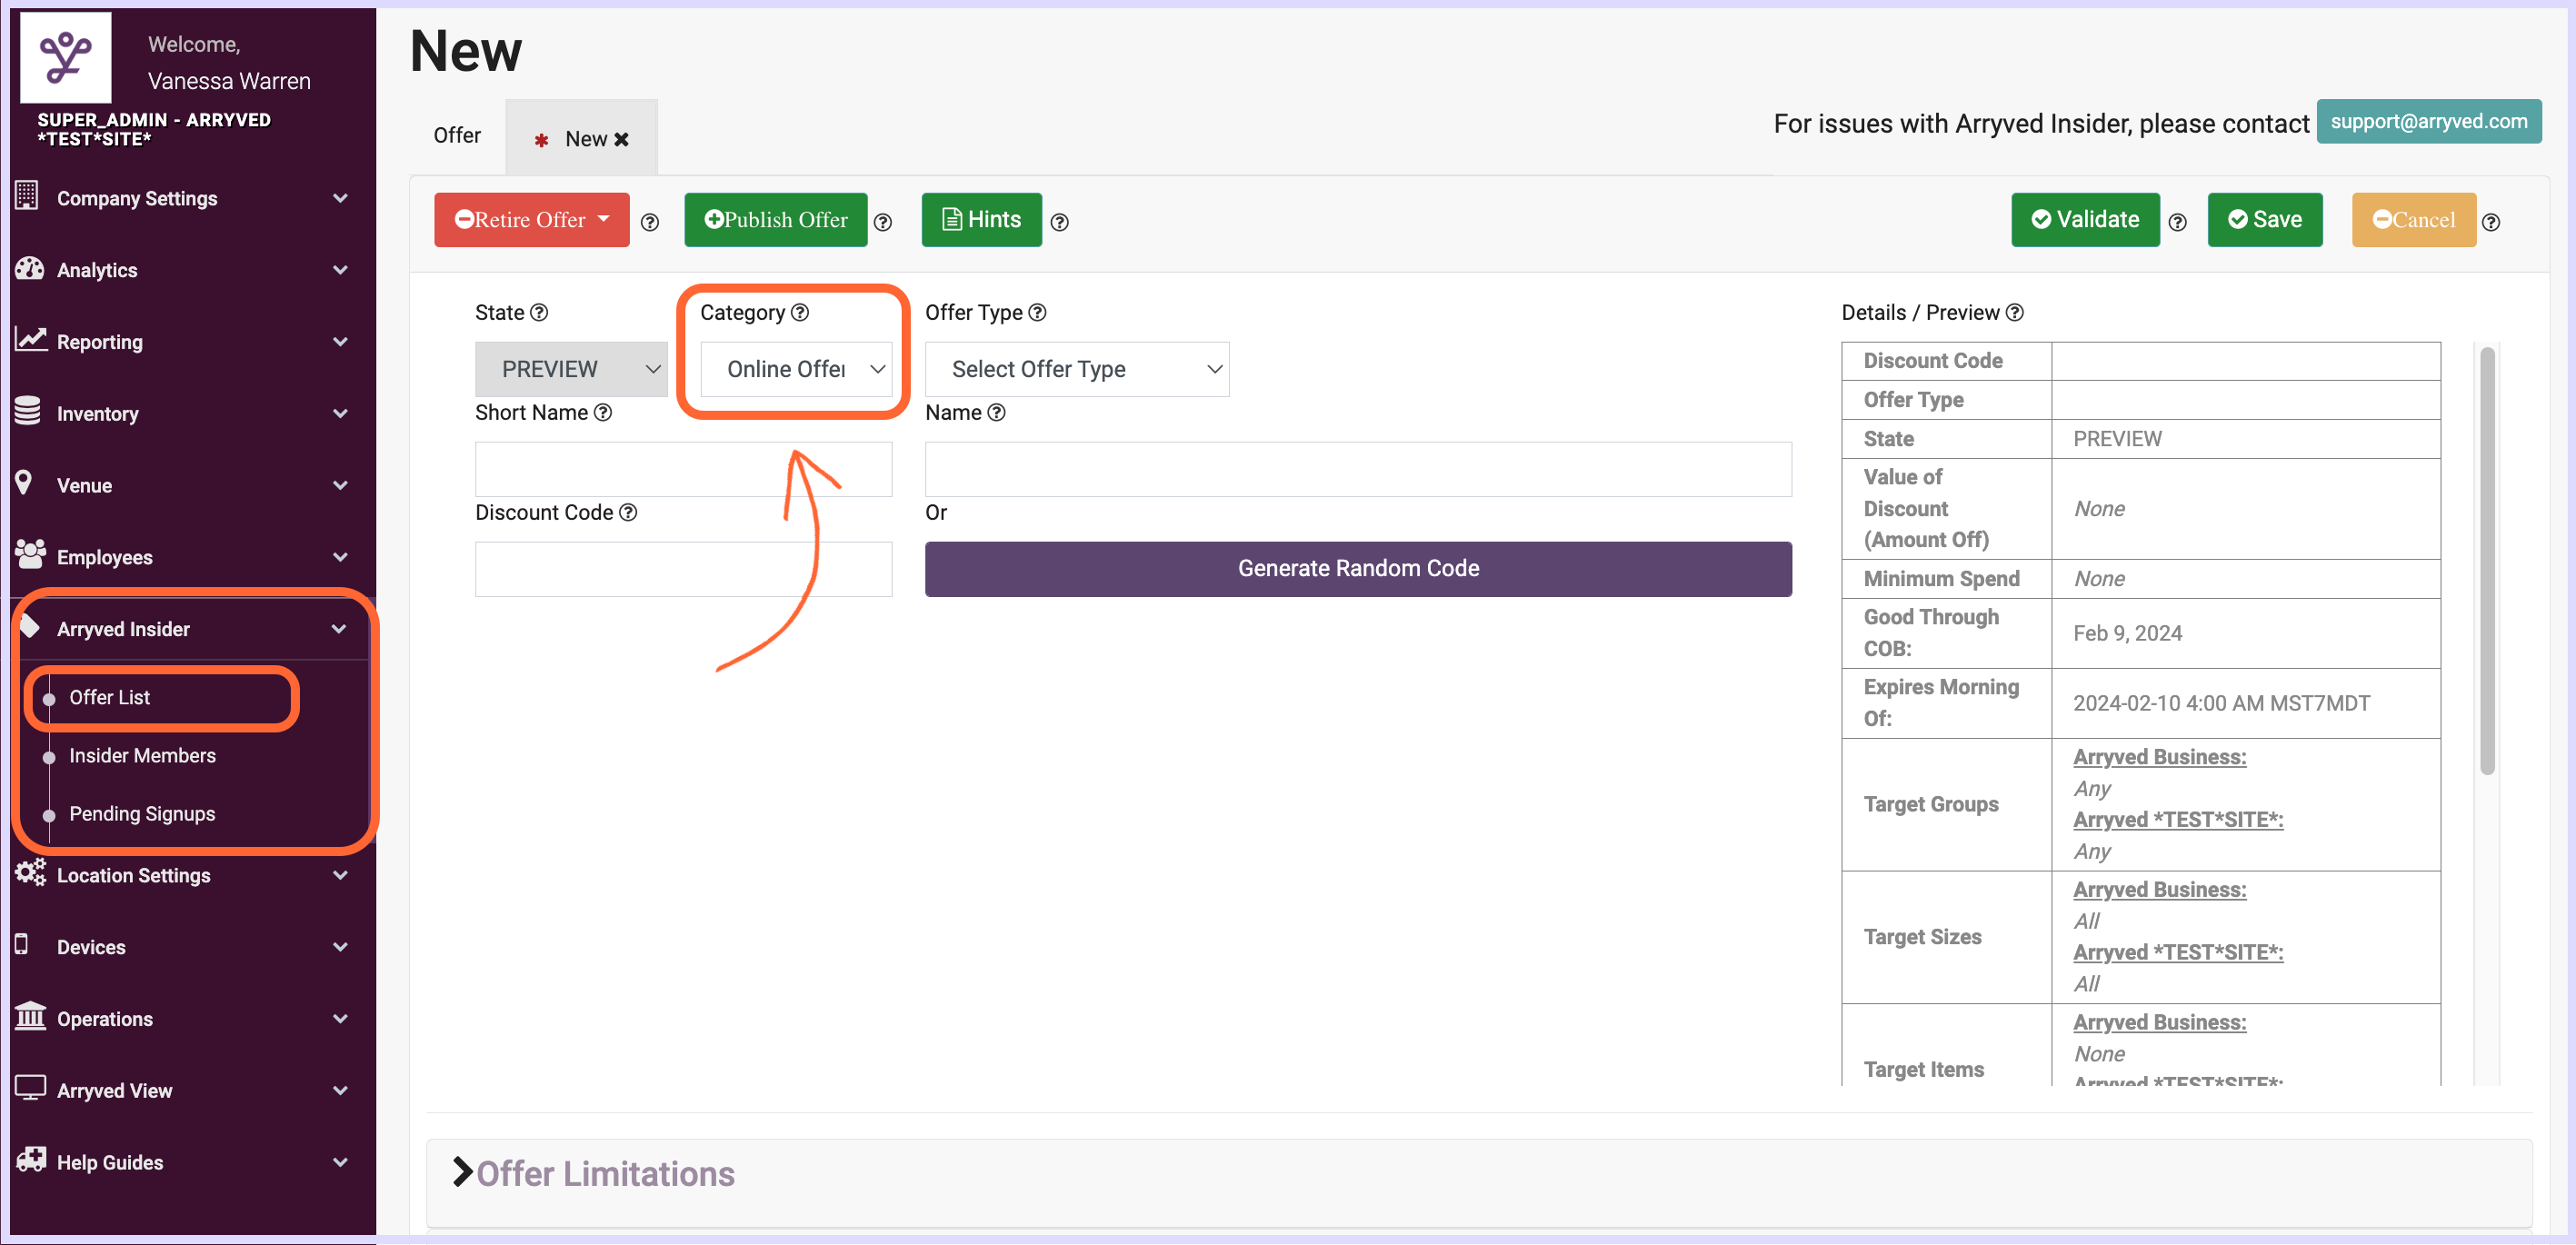Expand the Help Guides chevron

point(340,1162)
